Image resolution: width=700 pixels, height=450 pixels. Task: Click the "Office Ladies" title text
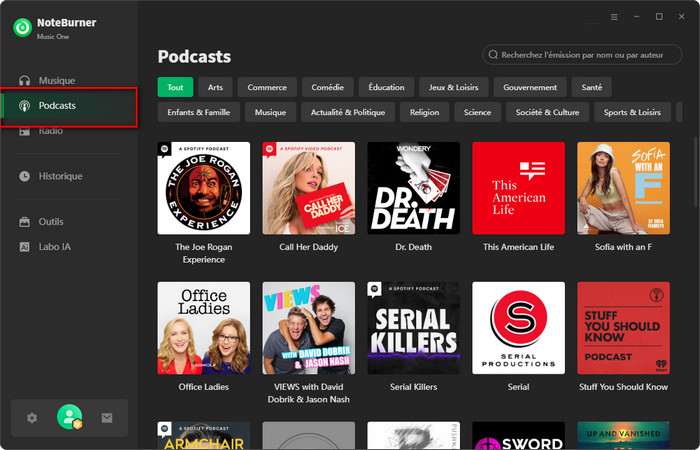coord(204,387)
